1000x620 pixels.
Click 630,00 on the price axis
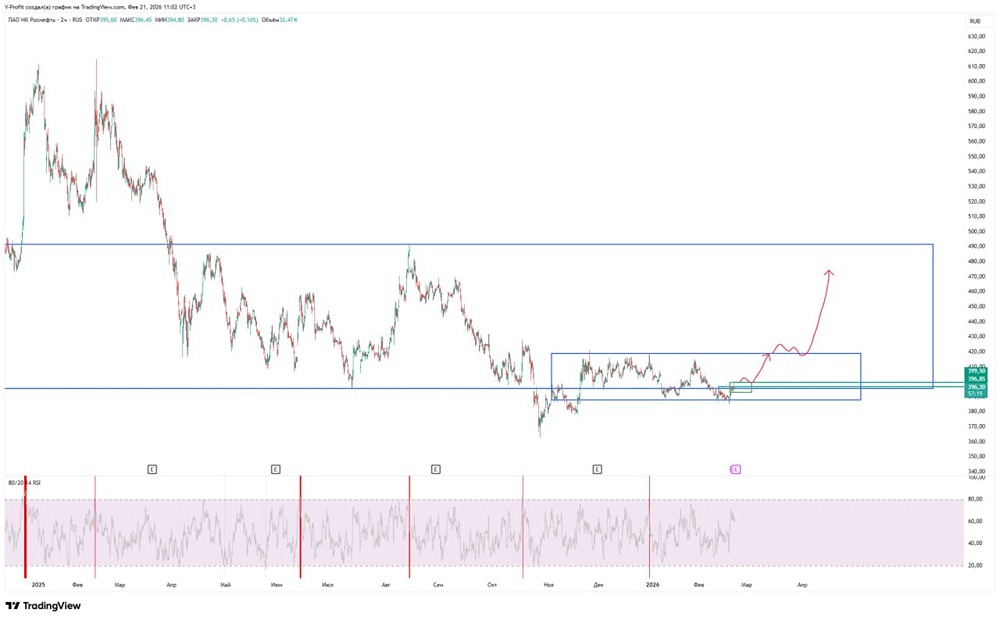click(977, 36)
